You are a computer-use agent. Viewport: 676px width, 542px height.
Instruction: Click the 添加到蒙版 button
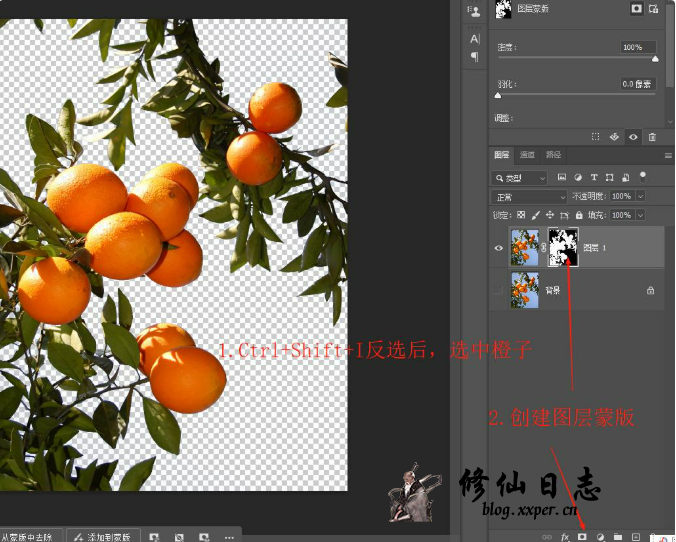pyautogui.click(x=104, y=536)
